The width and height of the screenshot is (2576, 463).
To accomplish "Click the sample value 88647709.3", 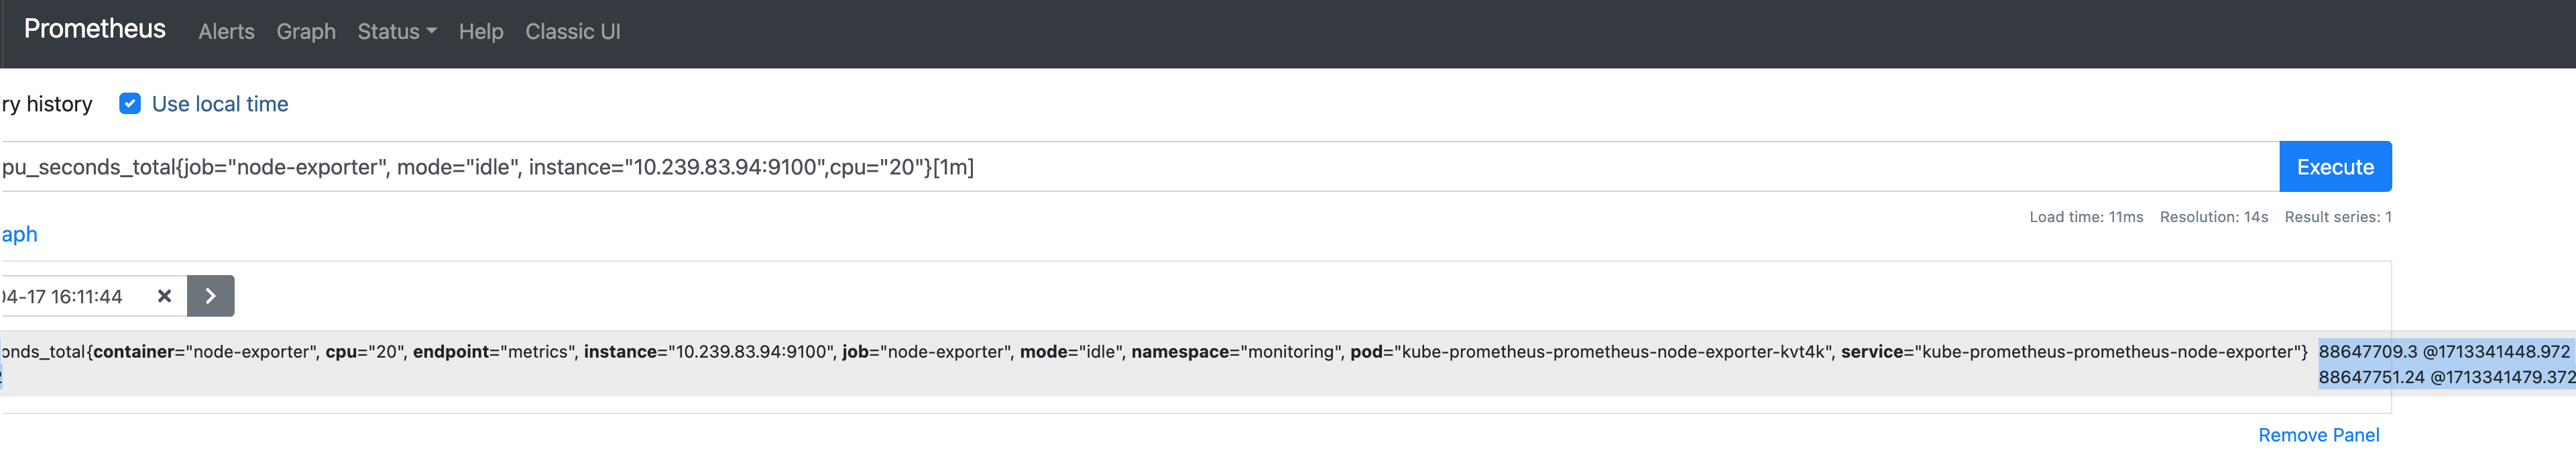I will point(2367,352).
